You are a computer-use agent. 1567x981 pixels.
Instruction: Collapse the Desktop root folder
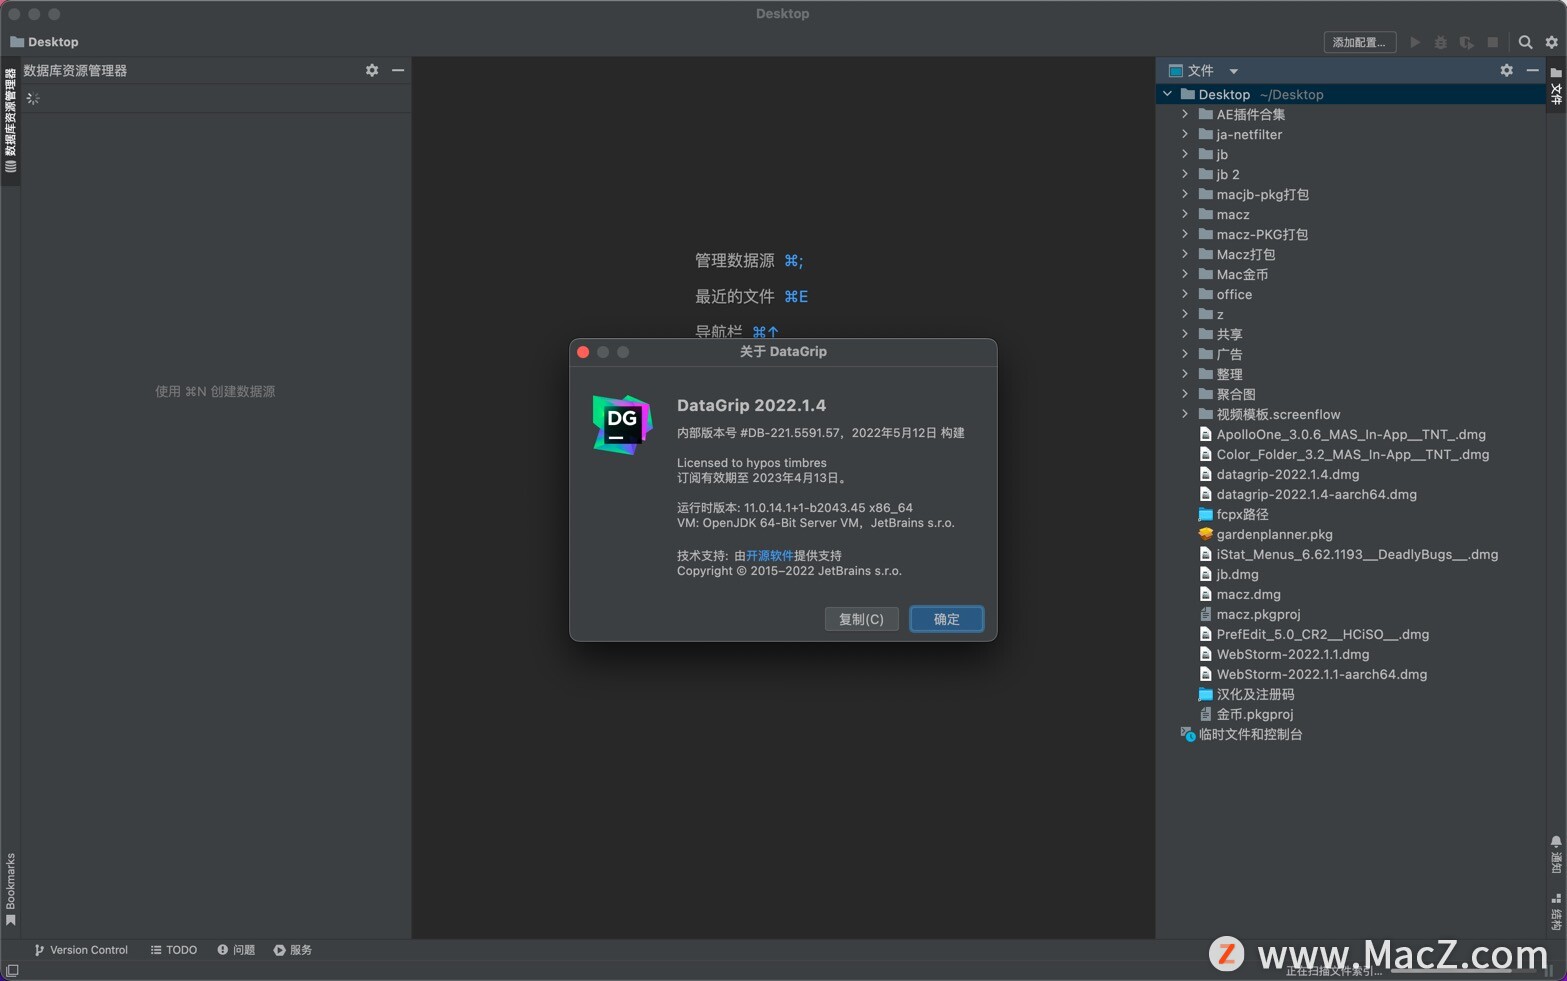(x=1167, y=94)
